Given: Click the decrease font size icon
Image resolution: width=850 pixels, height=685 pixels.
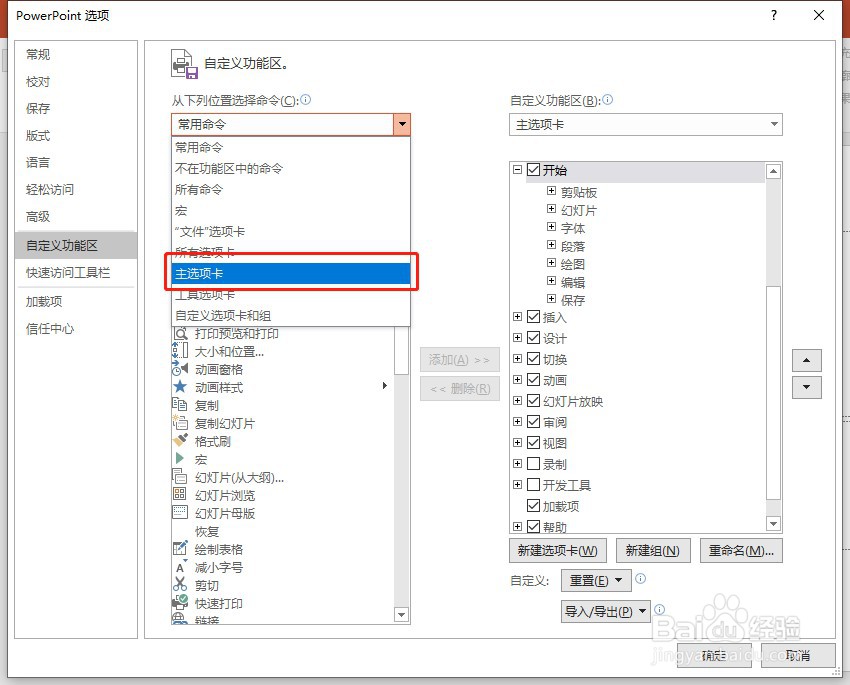Looking at the screenshot, I should tap(181, 567).
